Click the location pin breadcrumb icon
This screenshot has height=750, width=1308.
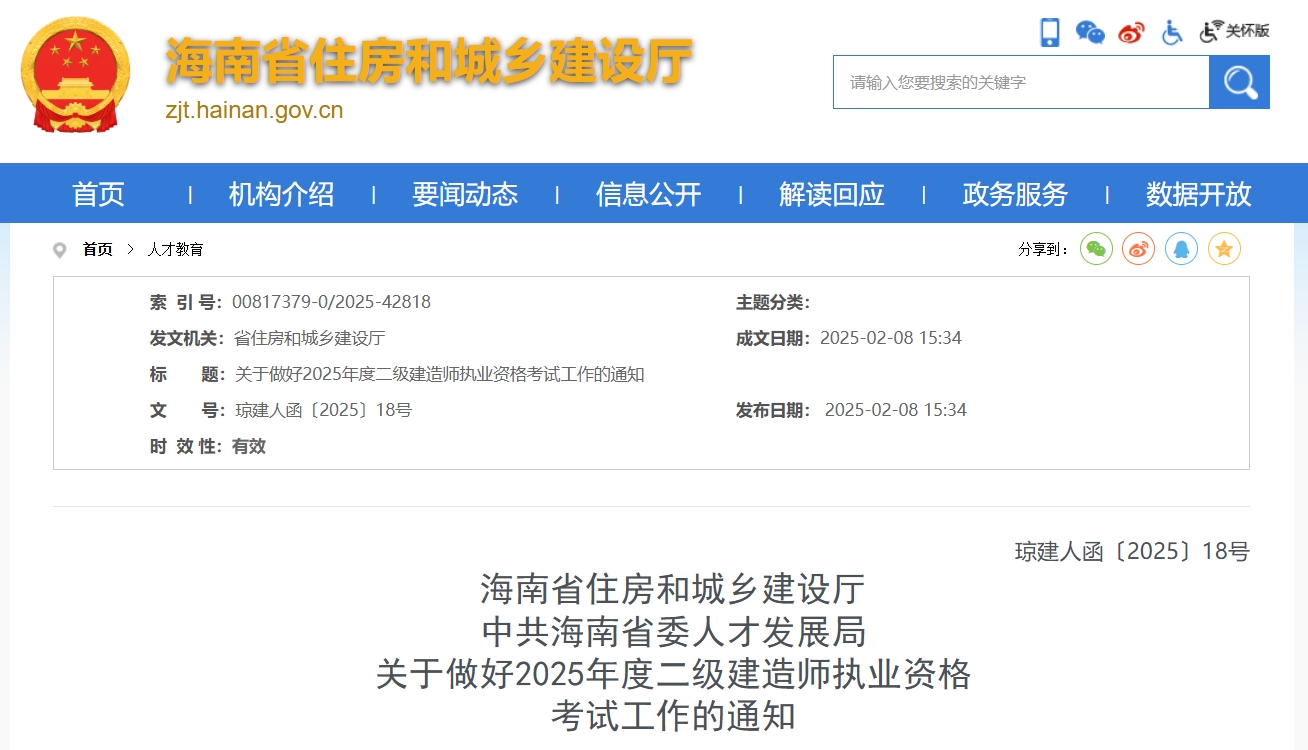(x=60, y=250)
